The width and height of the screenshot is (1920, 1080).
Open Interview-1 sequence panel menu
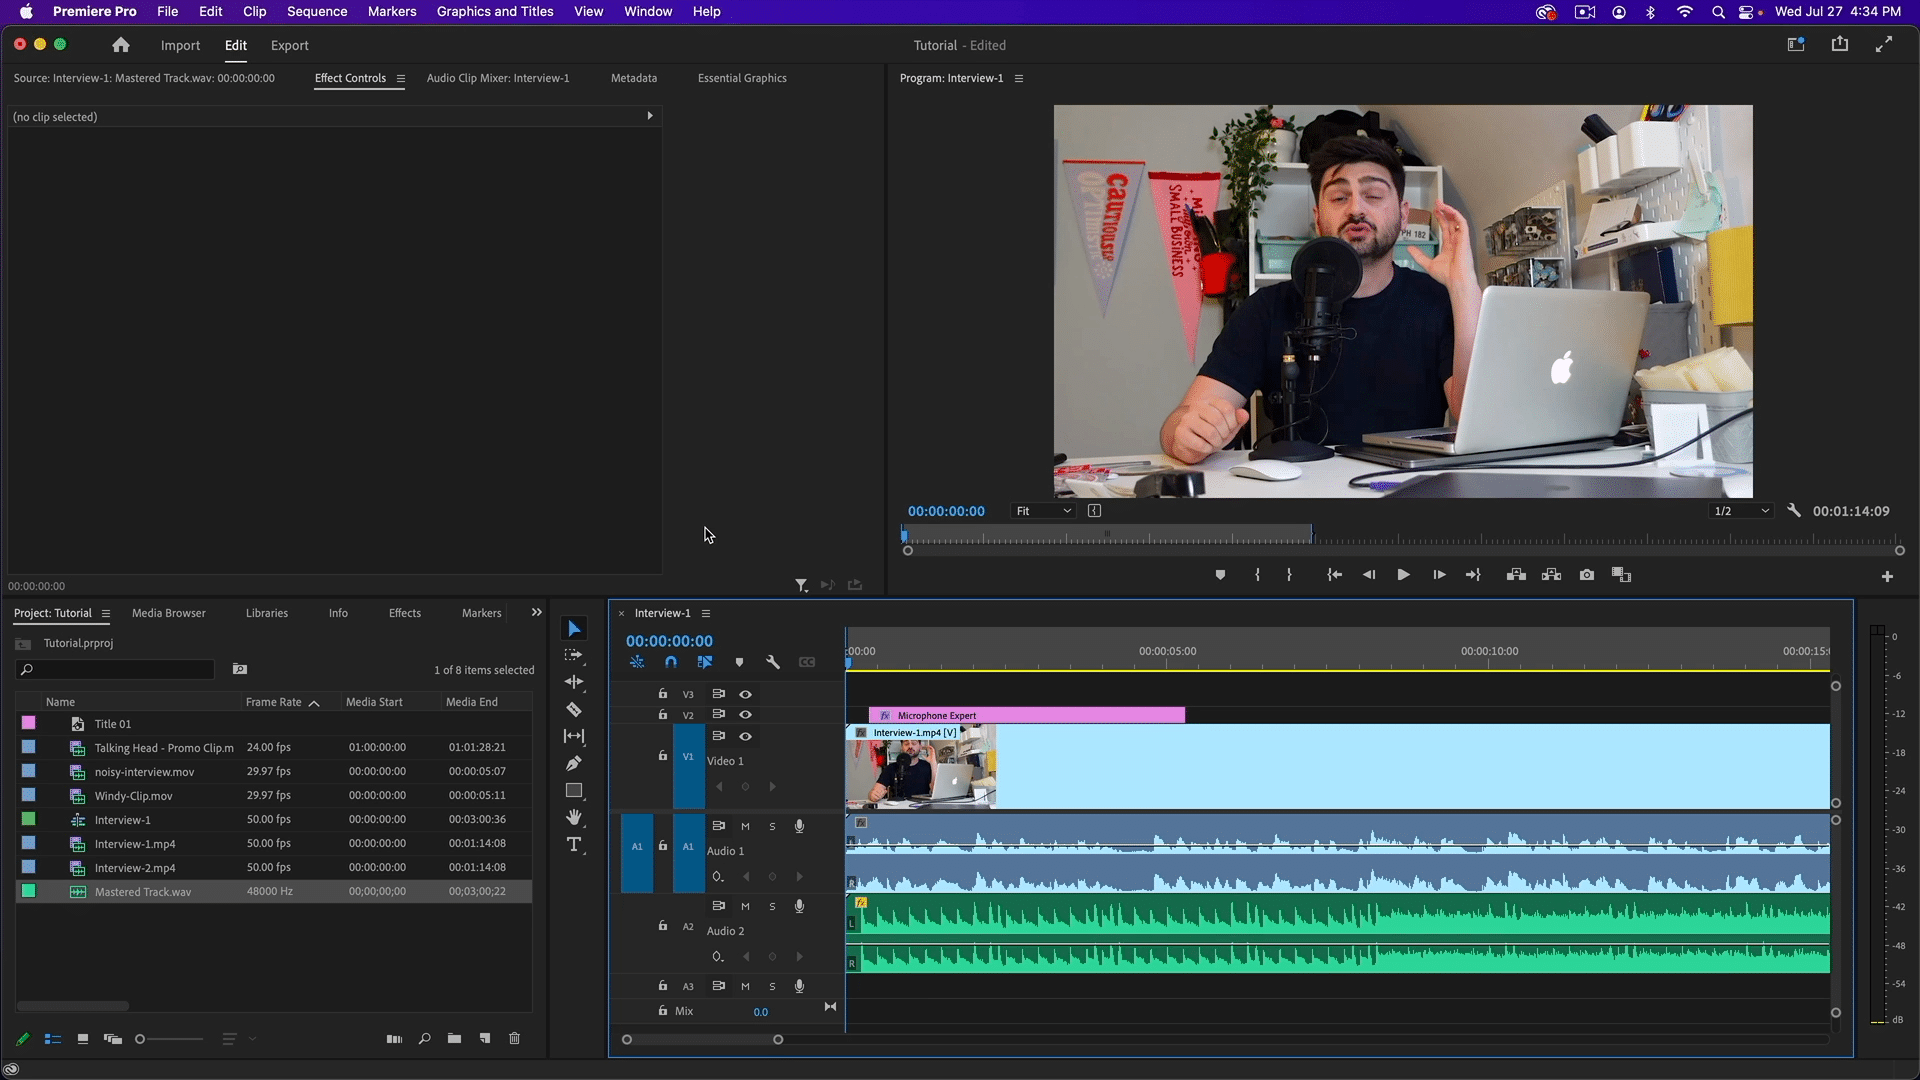pos(706,613)
